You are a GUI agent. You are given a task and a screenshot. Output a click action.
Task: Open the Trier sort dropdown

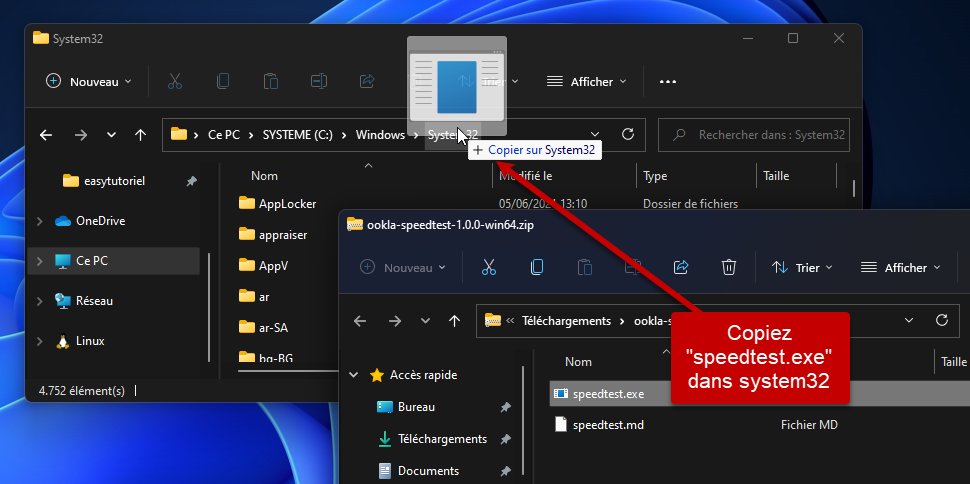pos(803,268)
